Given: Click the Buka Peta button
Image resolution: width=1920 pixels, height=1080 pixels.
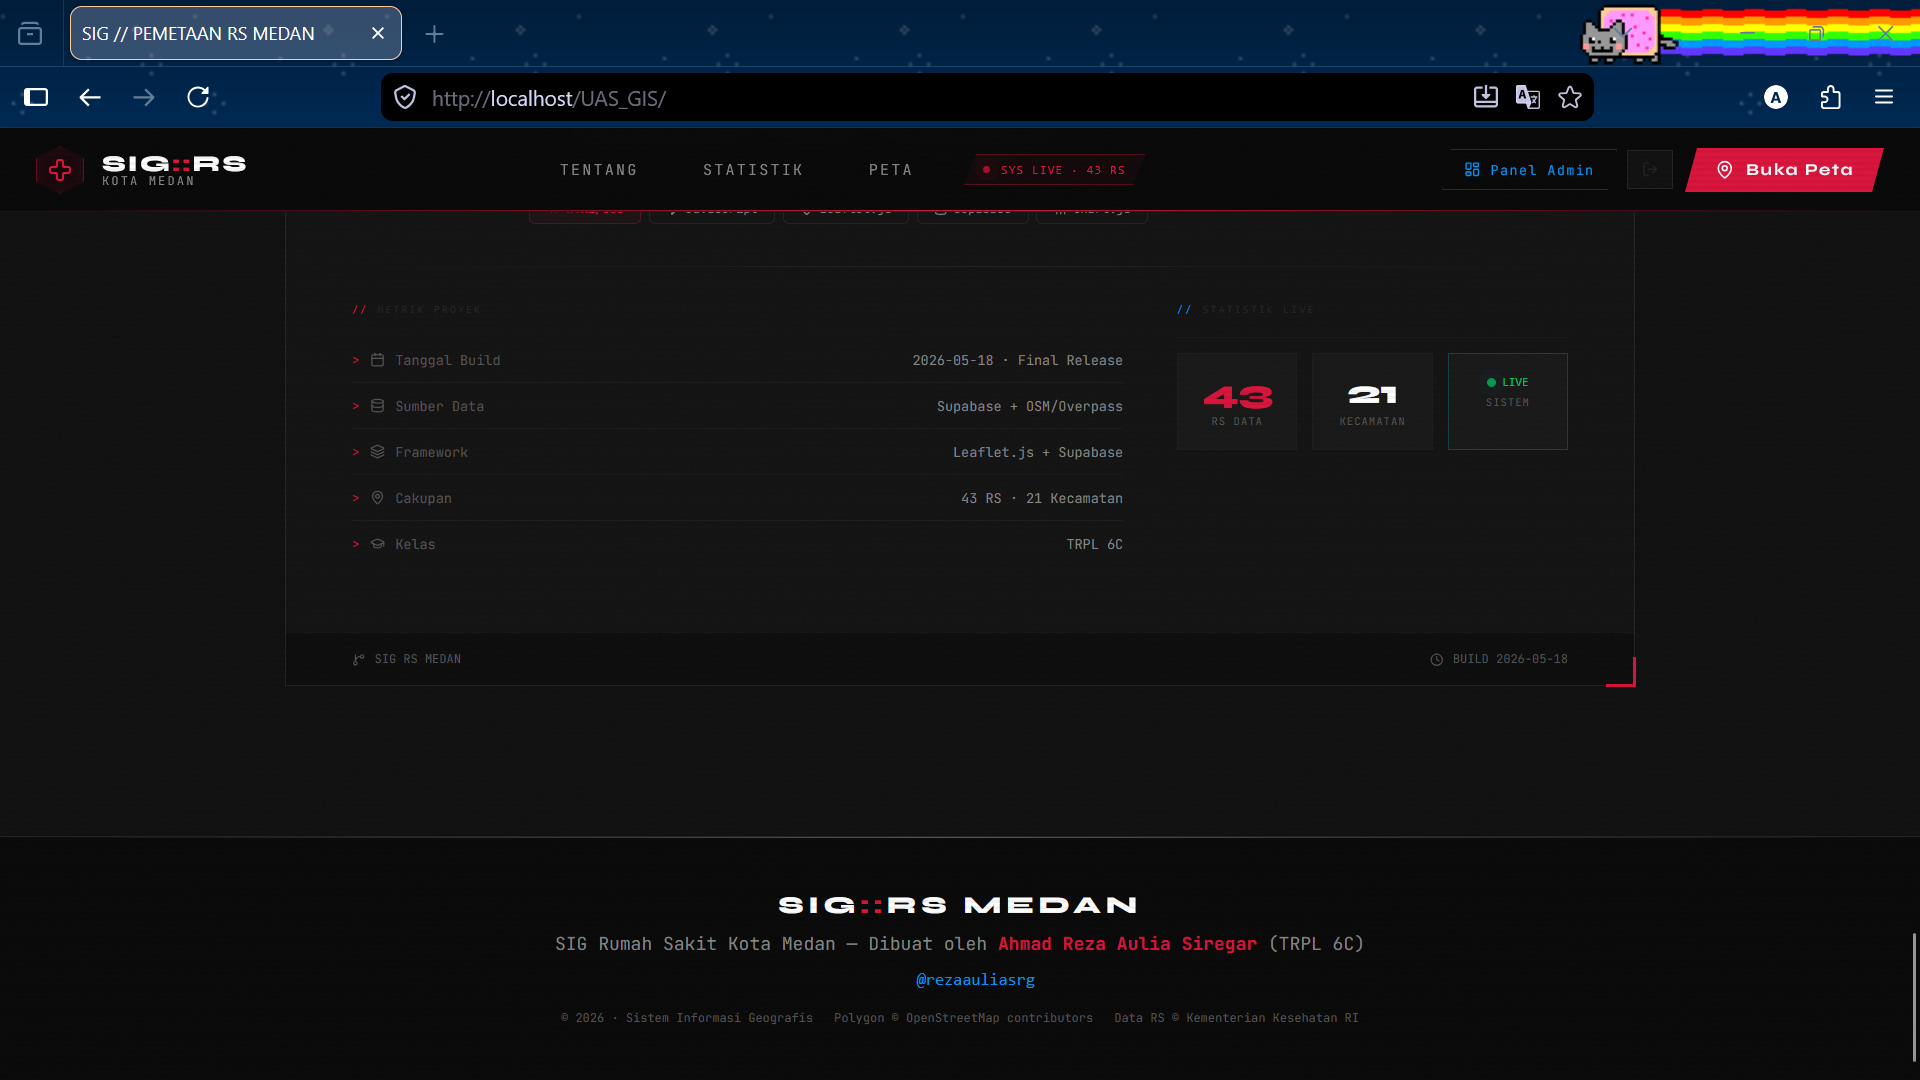Looking at the screenshot, I should [1785, 170].
